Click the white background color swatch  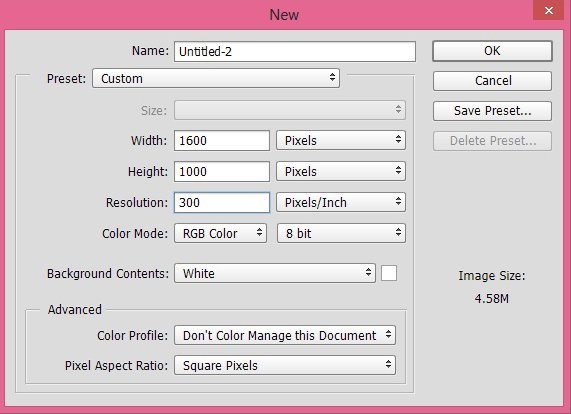pyautogui.click(x=389, y=273)
